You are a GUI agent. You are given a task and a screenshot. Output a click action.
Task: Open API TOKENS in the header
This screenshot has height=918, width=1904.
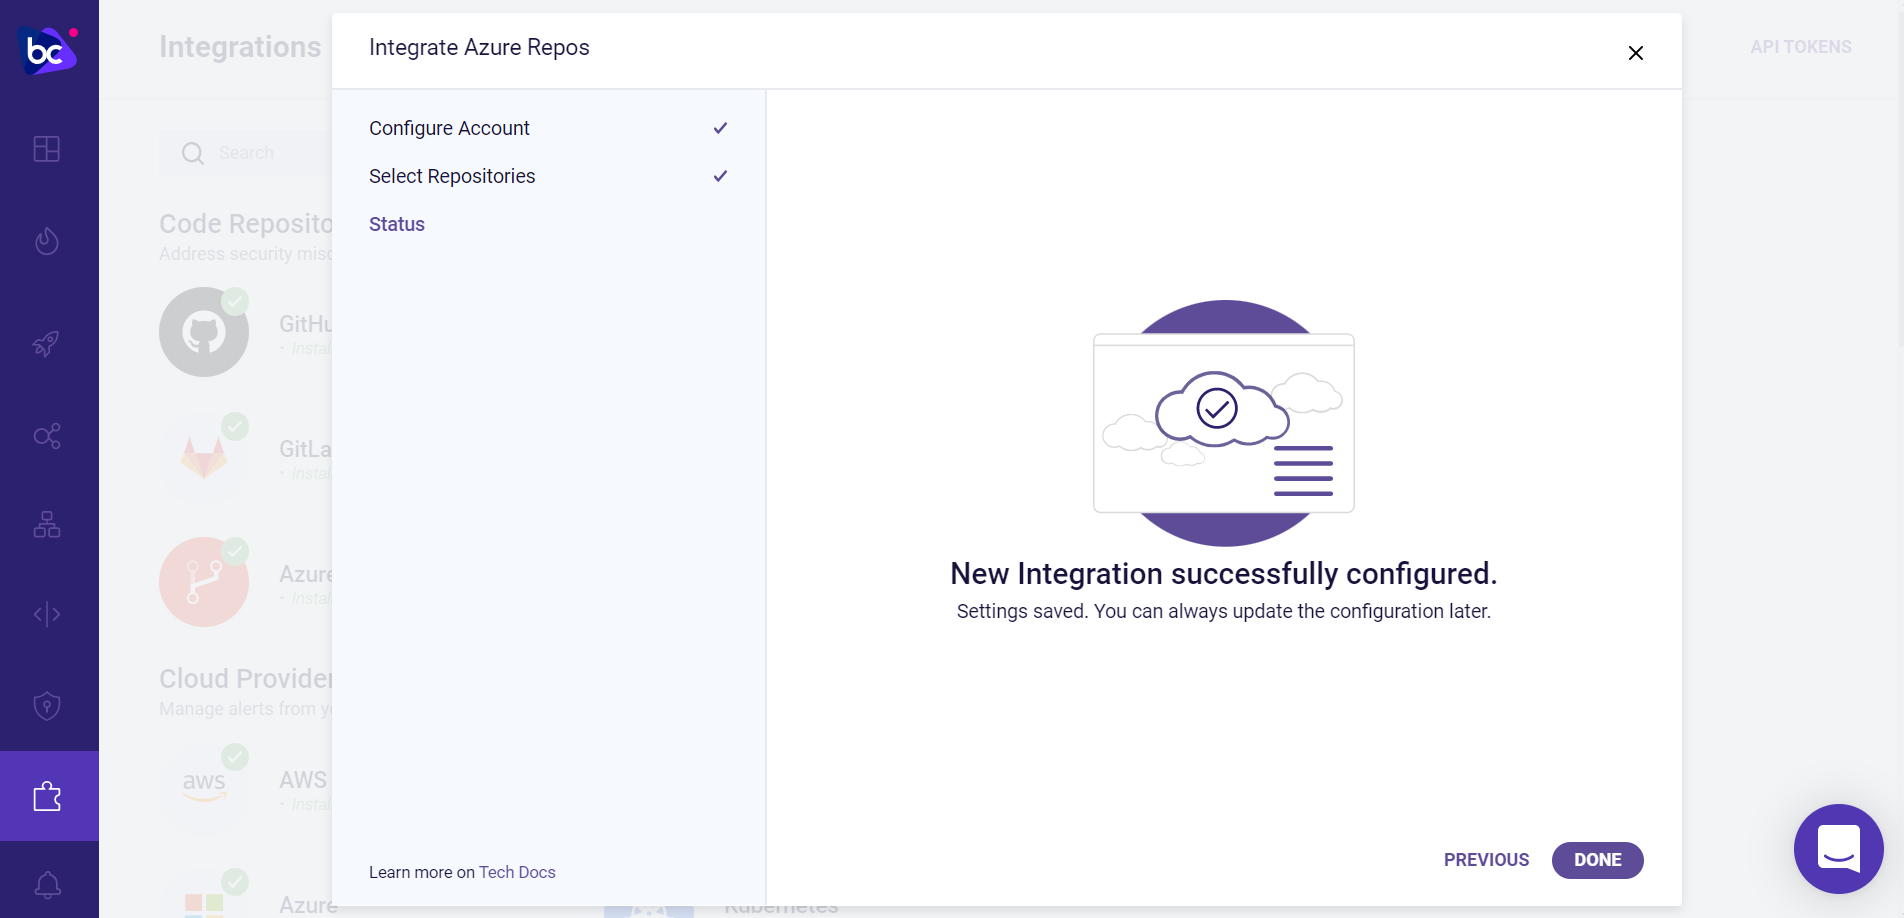(1801, 47)
